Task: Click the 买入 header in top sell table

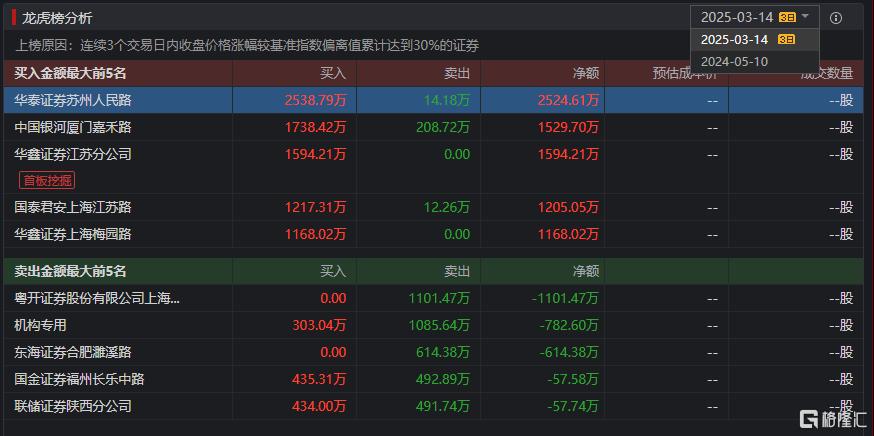Action: tap(333, 272)
